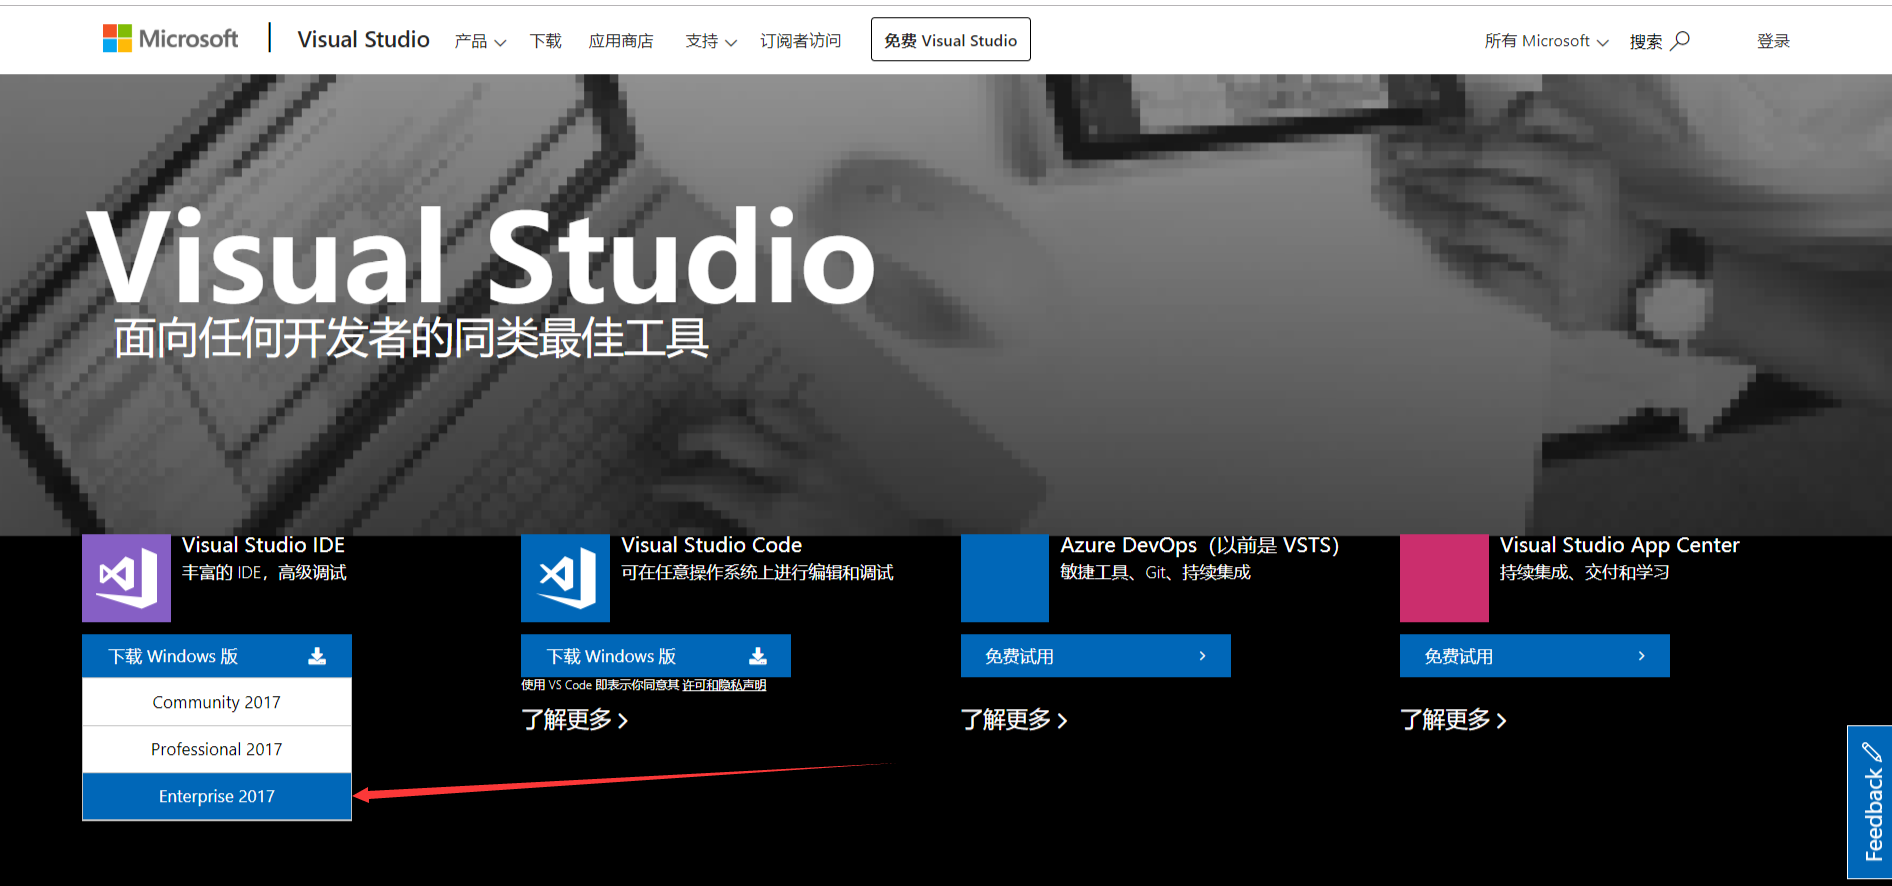Expand the 产品 menu
The image size is (1892, 886).
pos(480,41)
